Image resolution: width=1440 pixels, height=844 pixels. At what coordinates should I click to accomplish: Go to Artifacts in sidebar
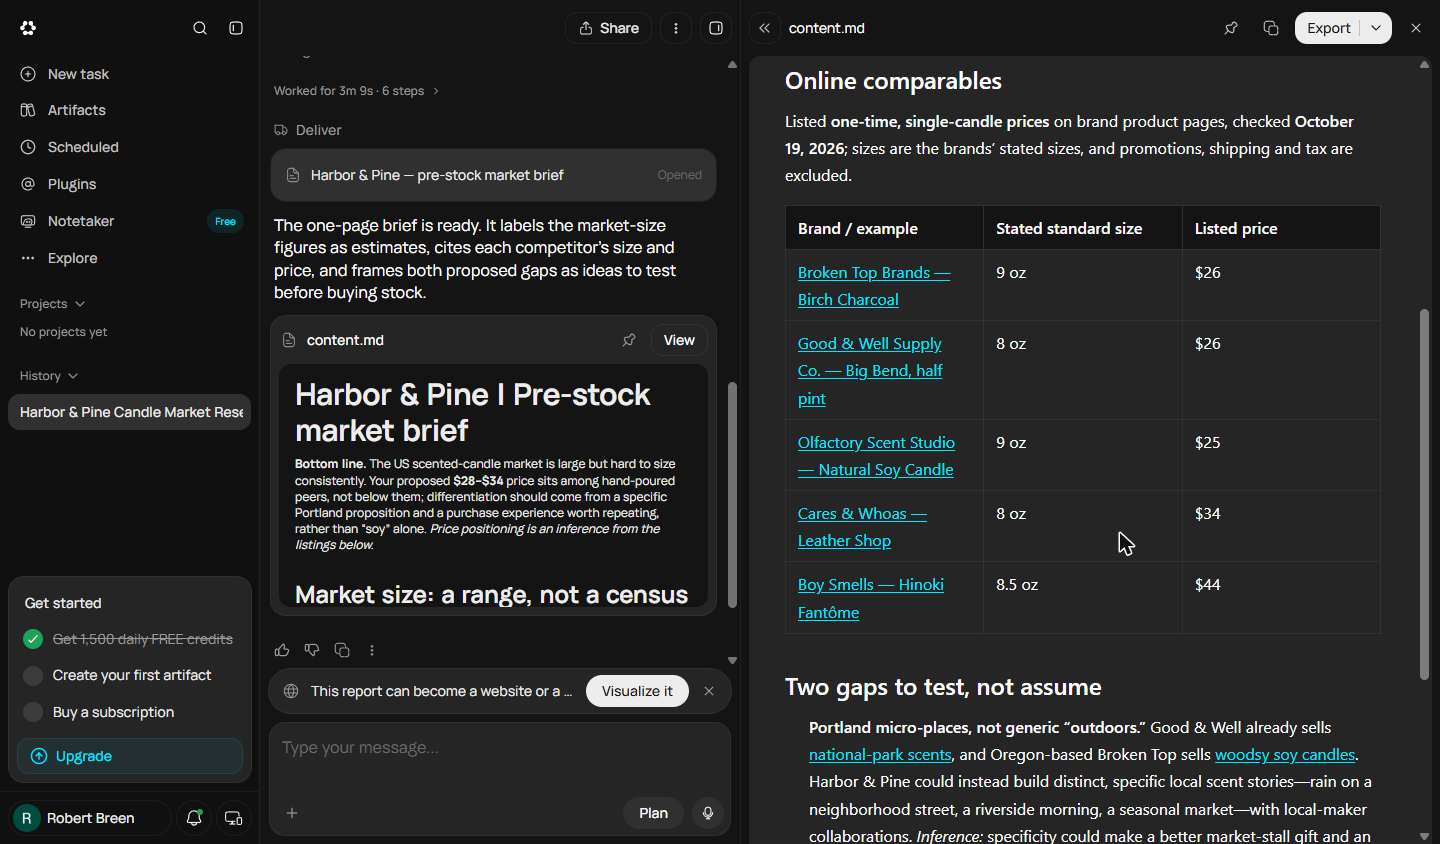129,110
